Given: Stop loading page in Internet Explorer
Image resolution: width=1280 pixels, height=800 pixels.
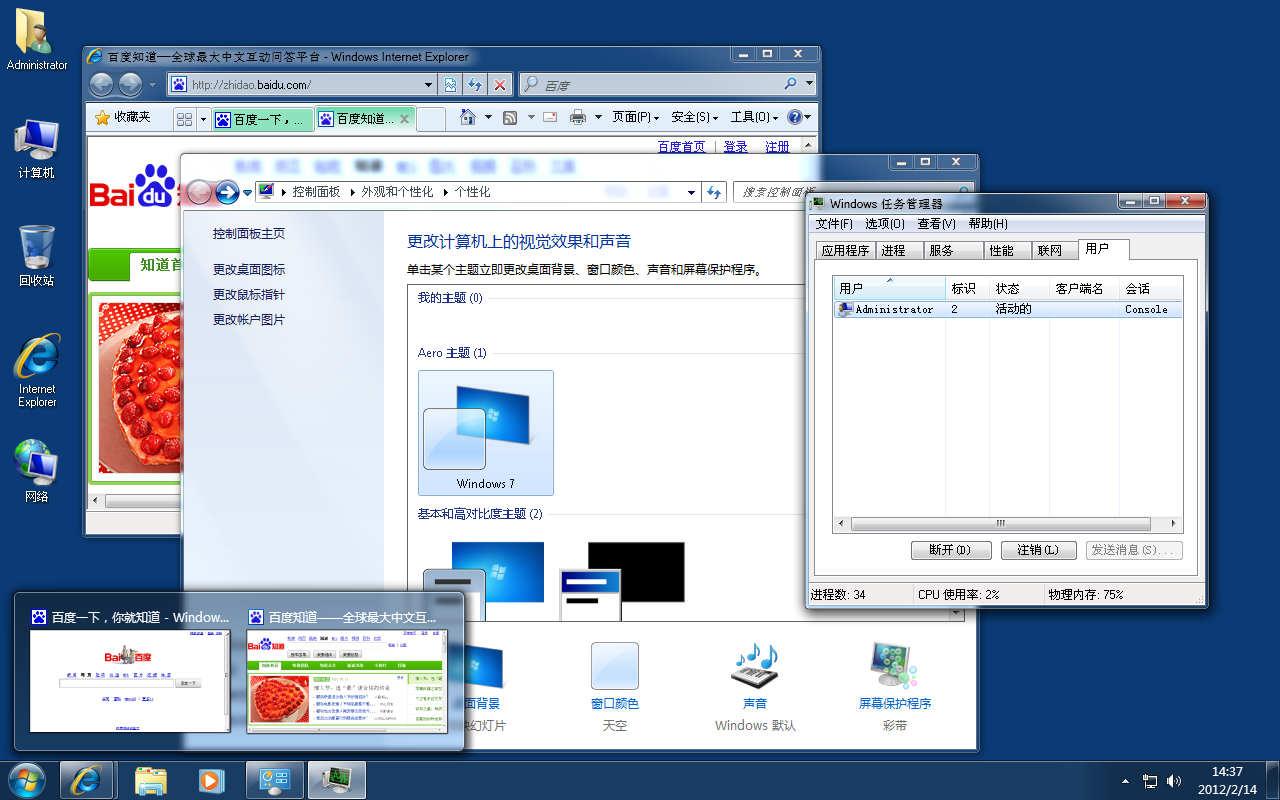Looking at the screenshot, I should (x=500, y=85).
